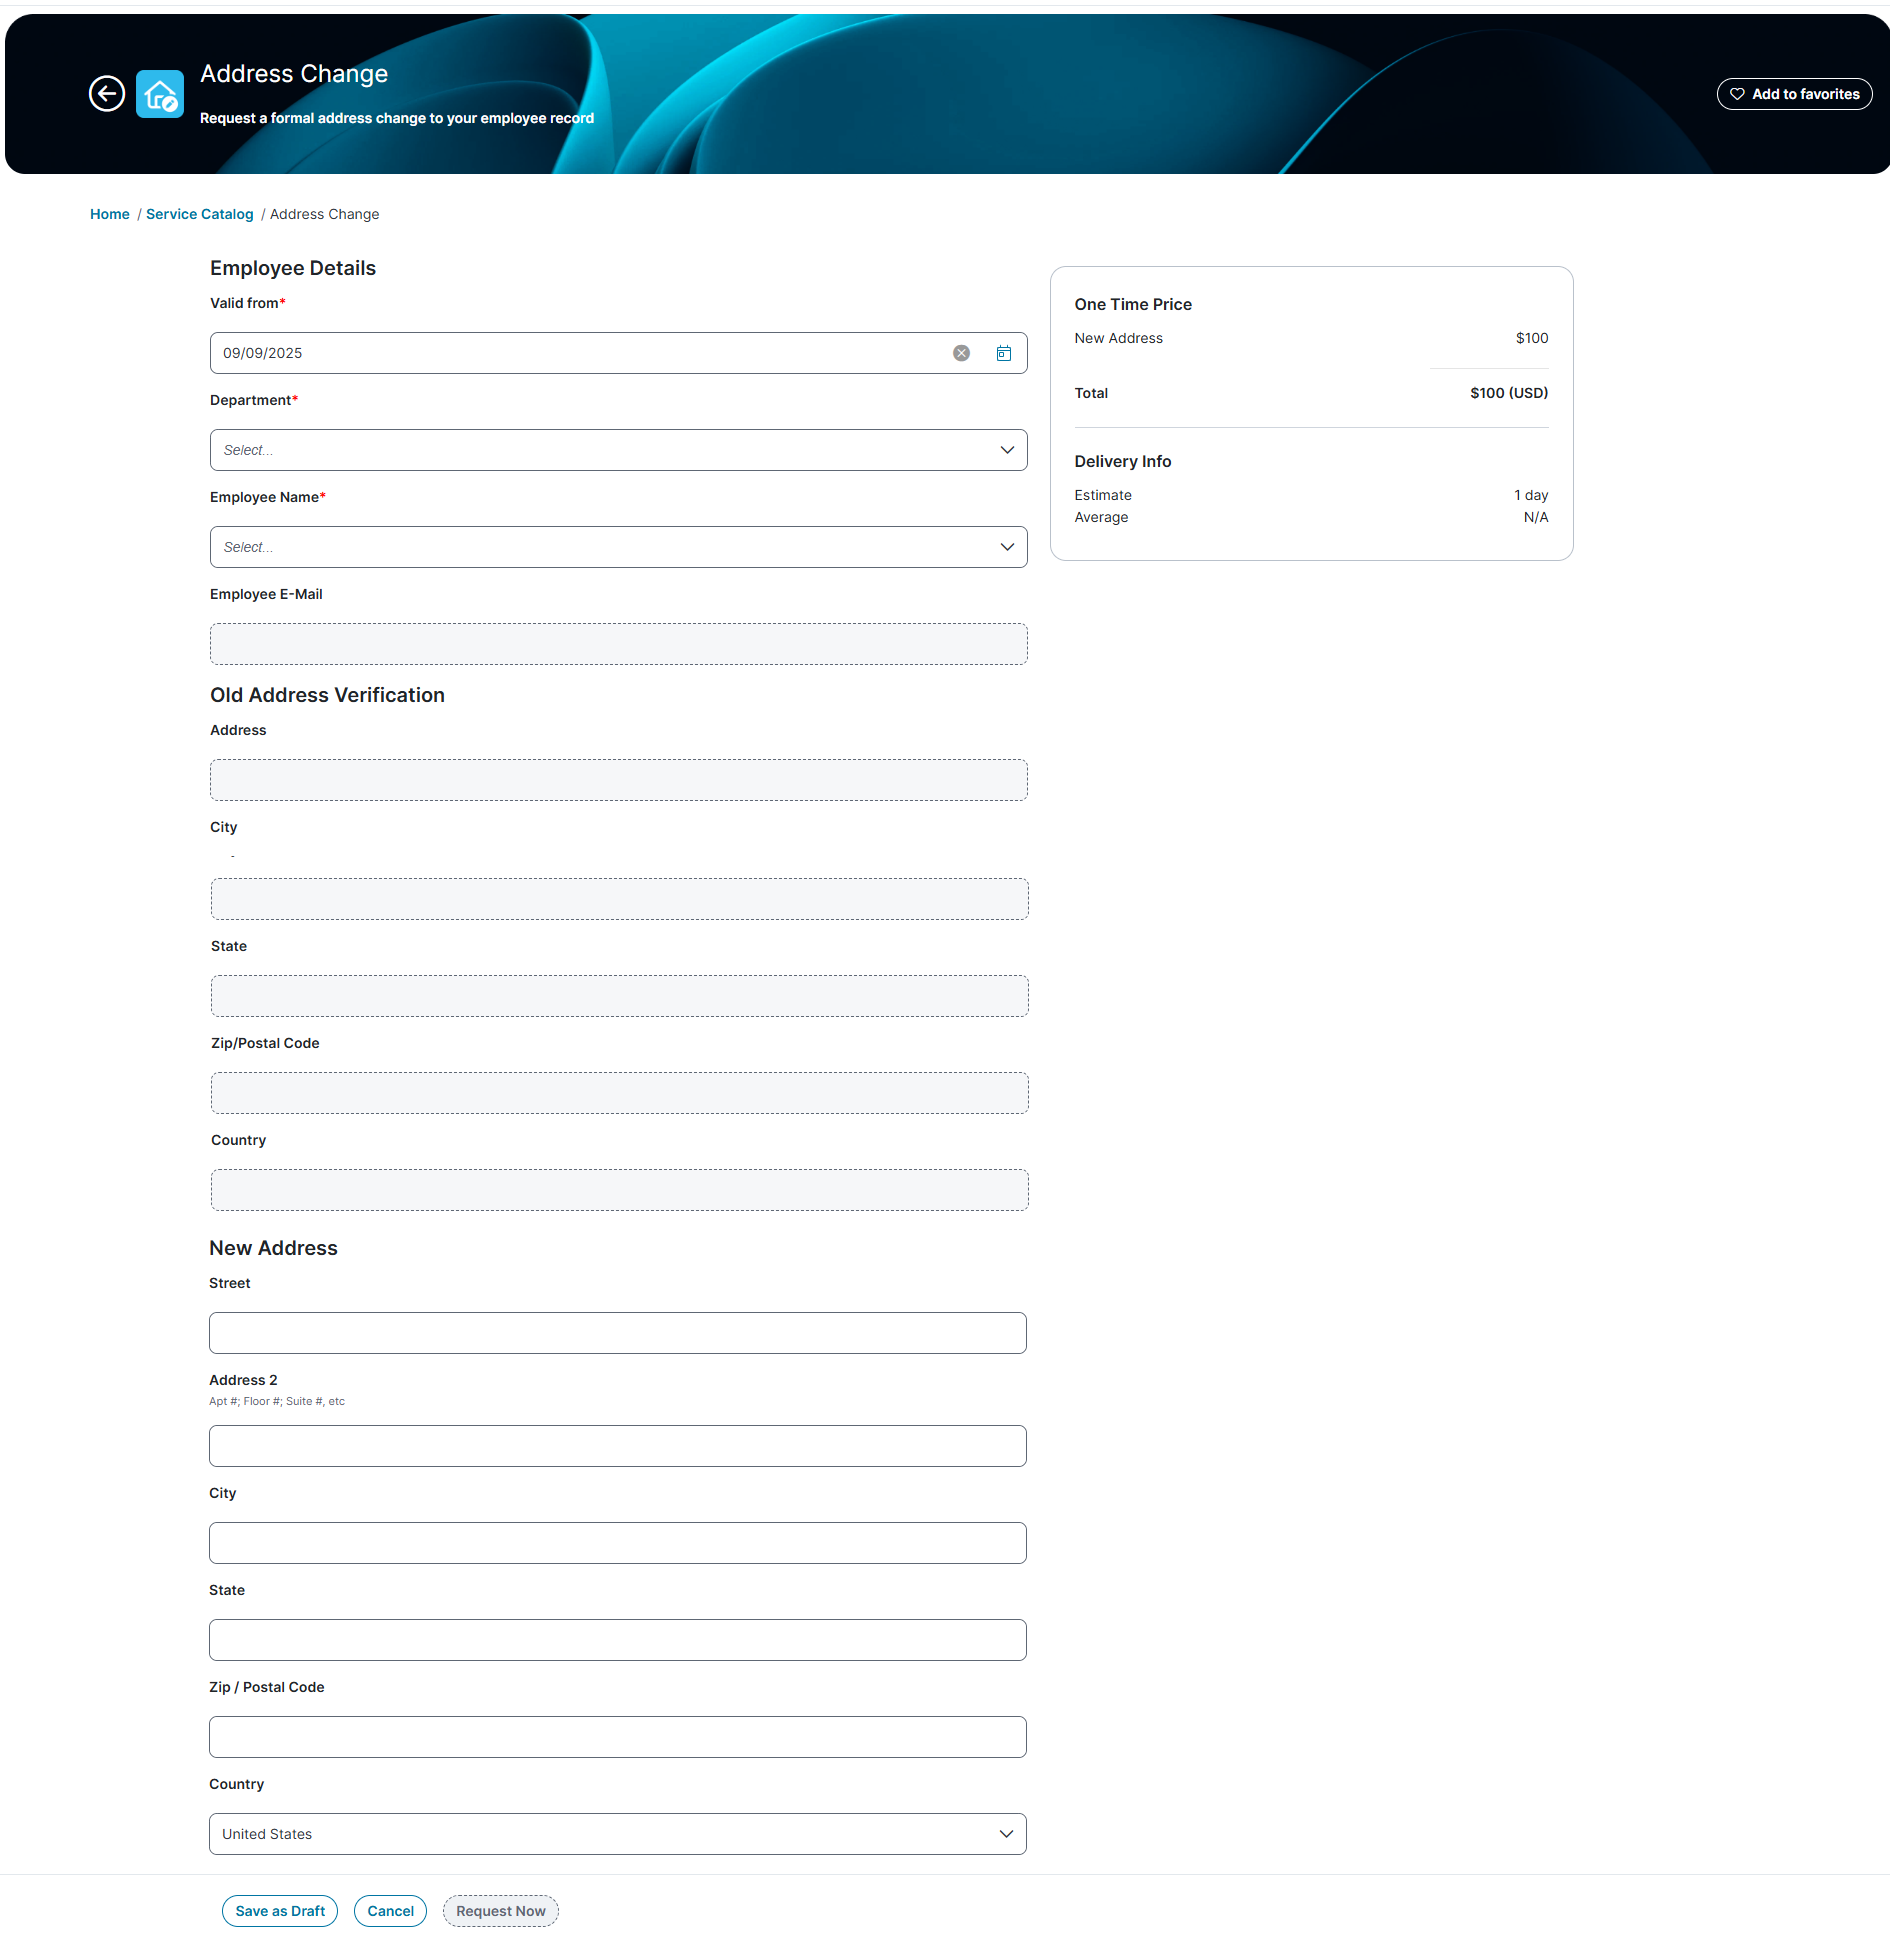1890x1944 pixels.
Task: Click the New Address State input
Action: [x=617, y=1640]
